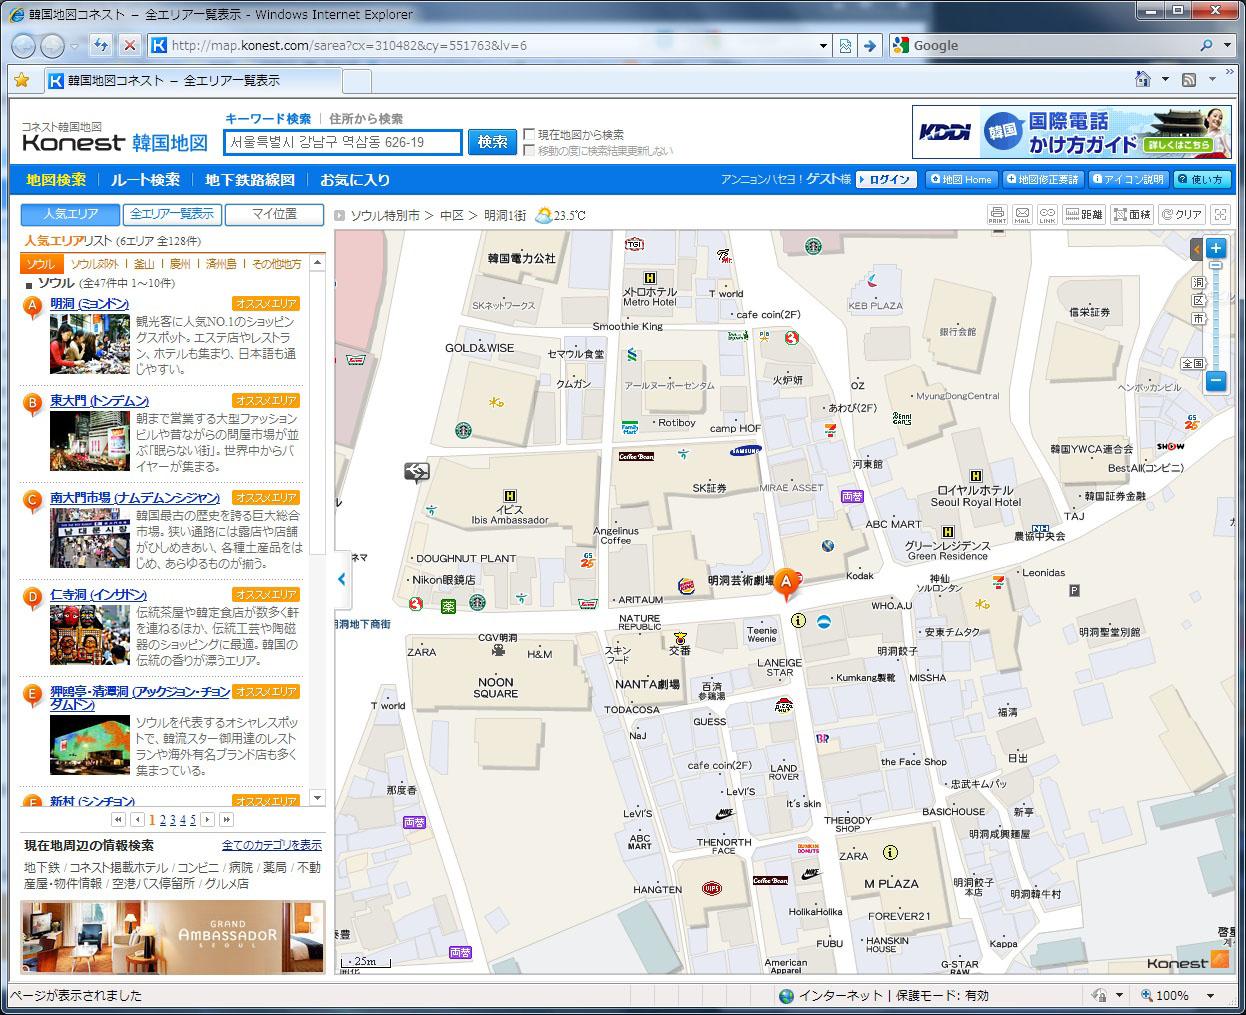The image size is (1246, 1015).
Task: Open fullscreen map view icon
Action: click(1220, 215)
